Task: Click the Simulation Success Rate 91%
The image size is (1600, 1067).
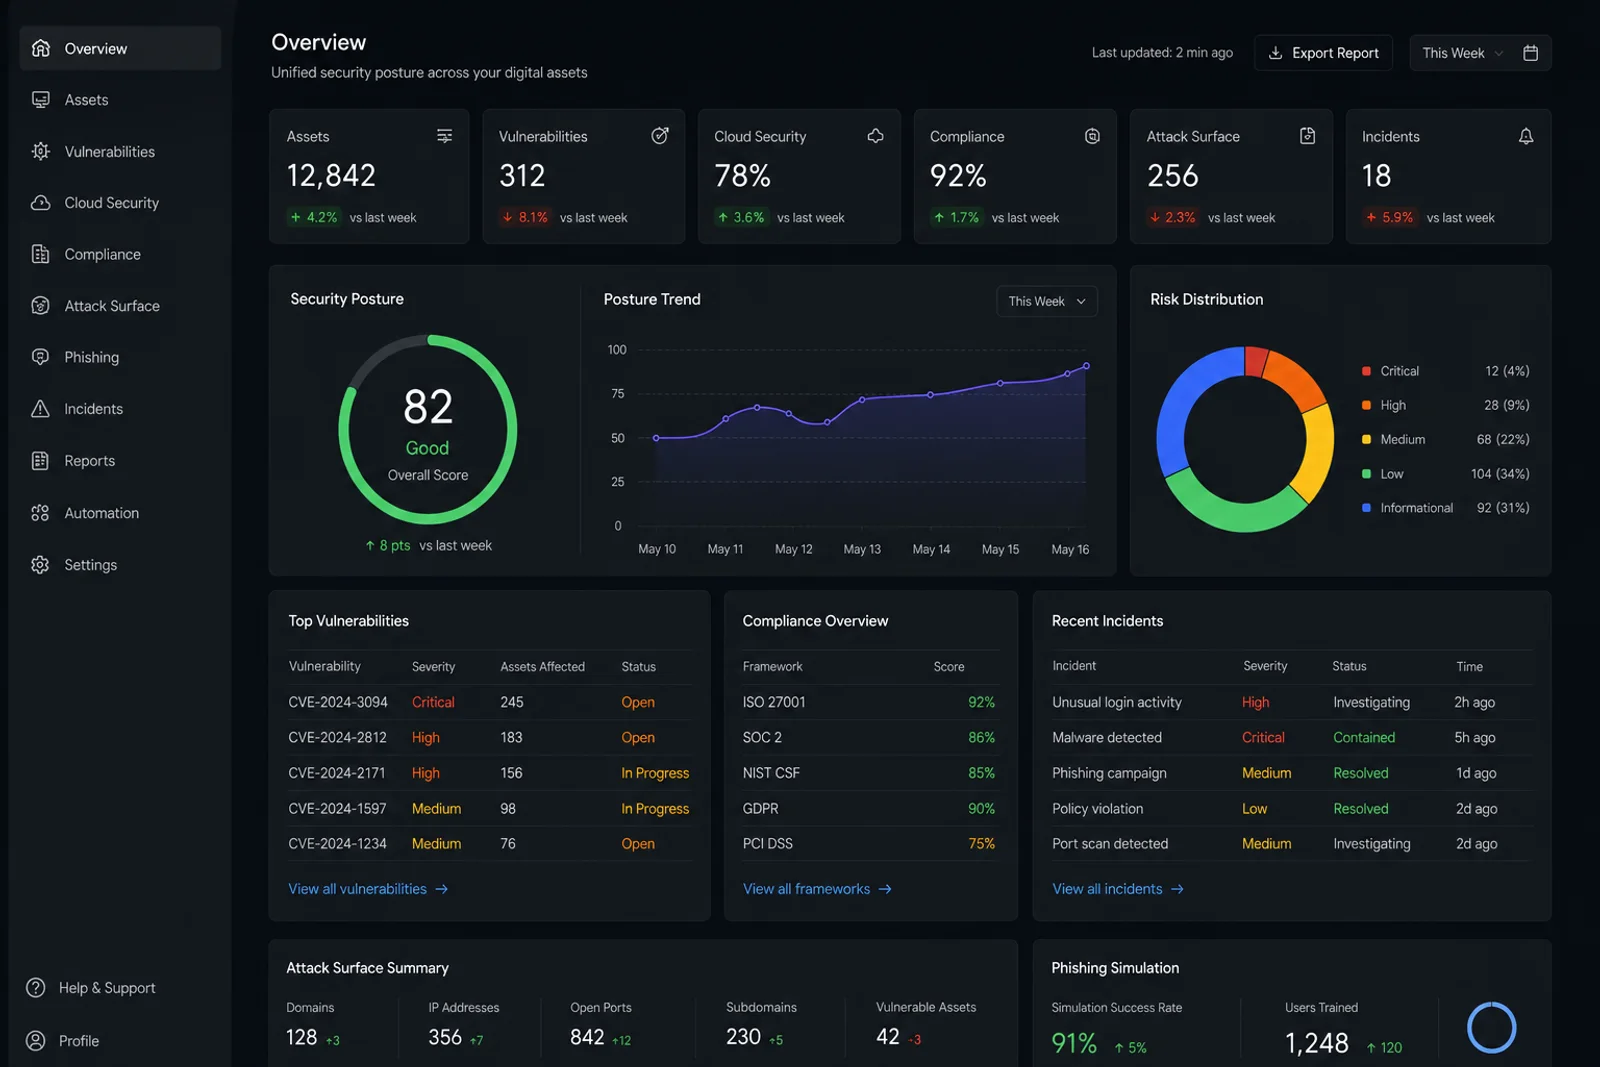Action: pyautogui.click(x=1074, y=1043)
